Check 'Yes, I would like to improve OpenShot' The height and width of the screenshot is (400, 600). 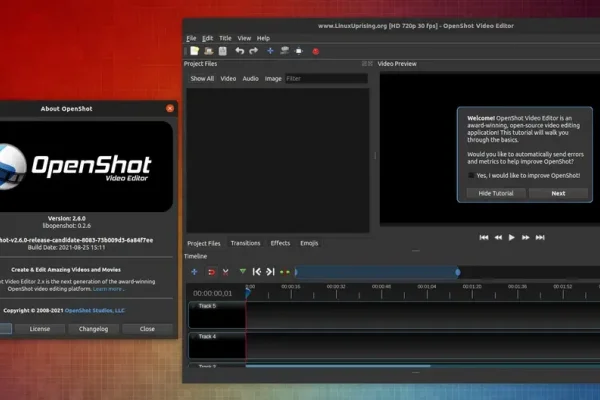pyautogui.click(x=471, y=175)
